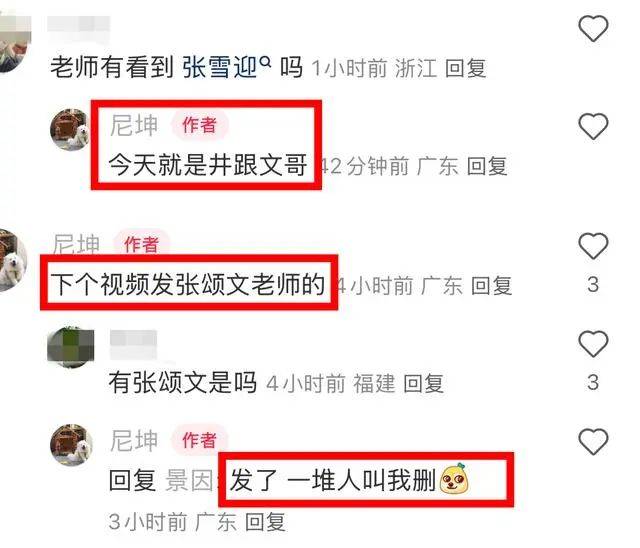
Task: Tap the 下个视频发张颂文老师的 comment text
Action: 188,284
